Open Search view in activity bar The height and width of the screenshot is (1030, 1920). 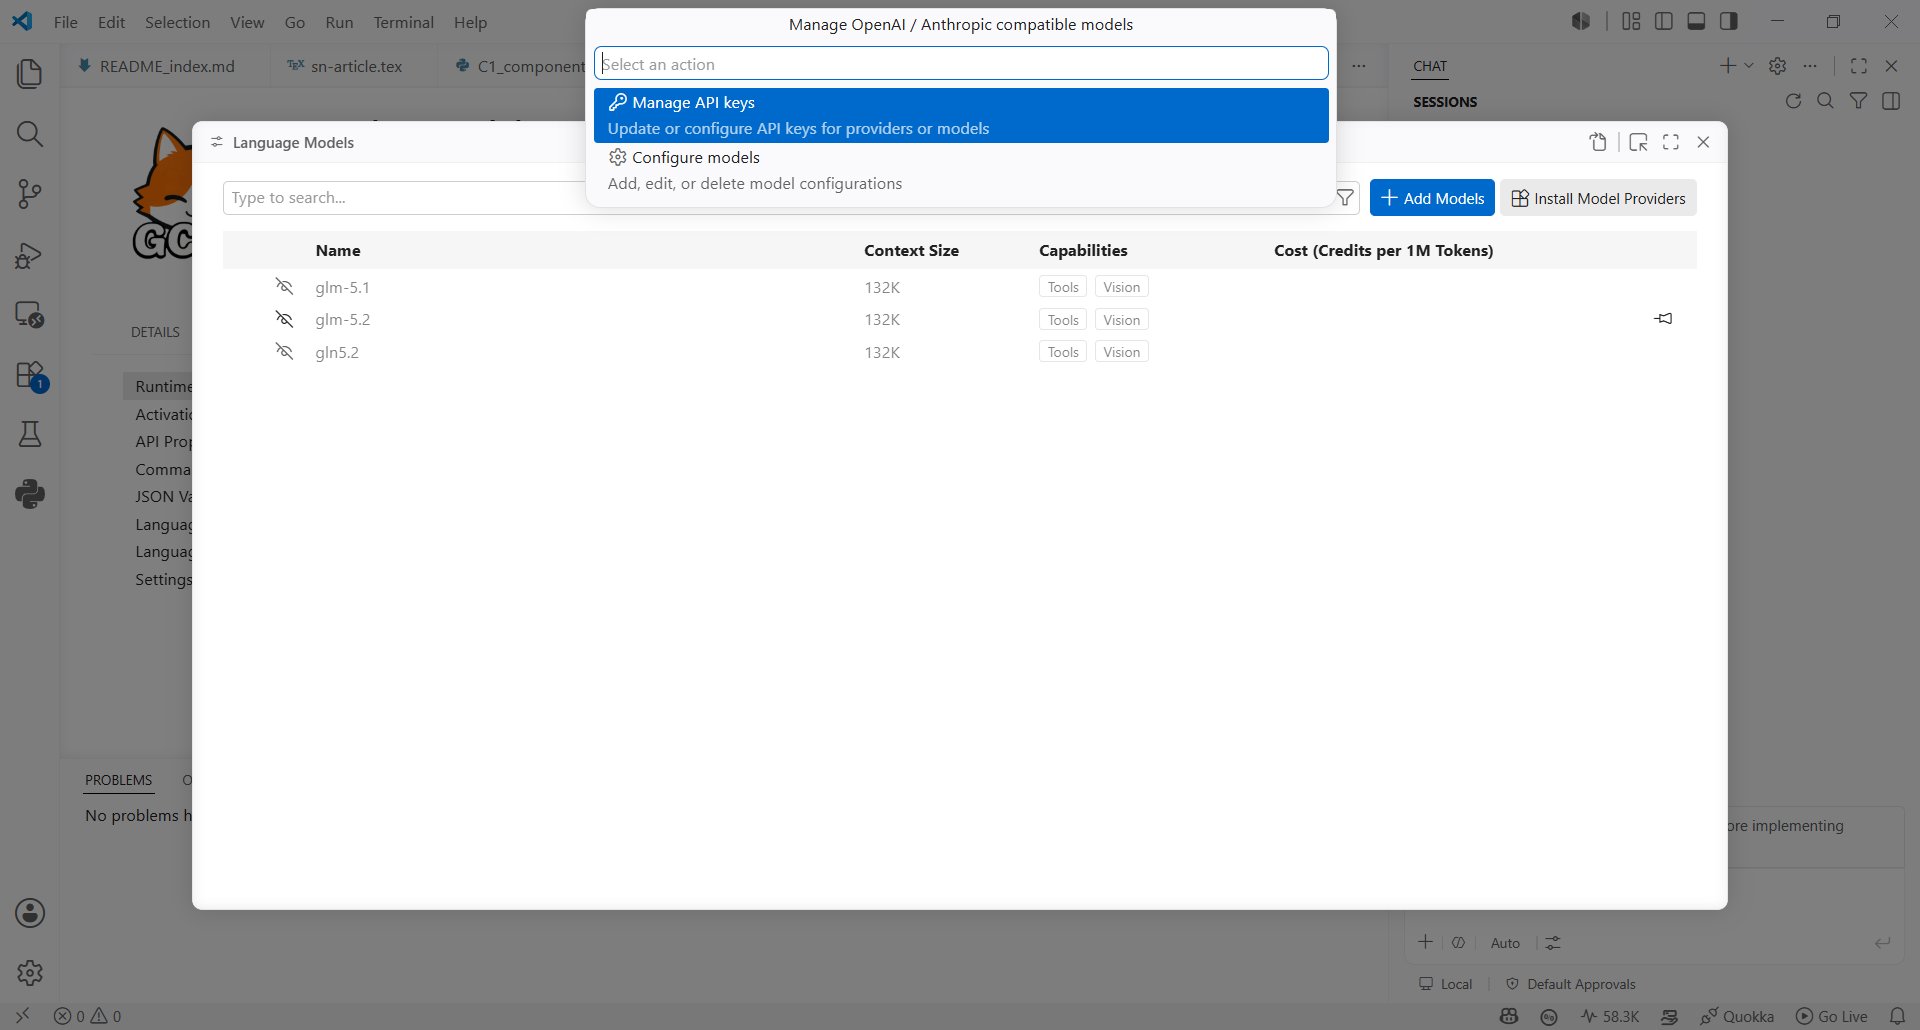[x=30, y=134]
